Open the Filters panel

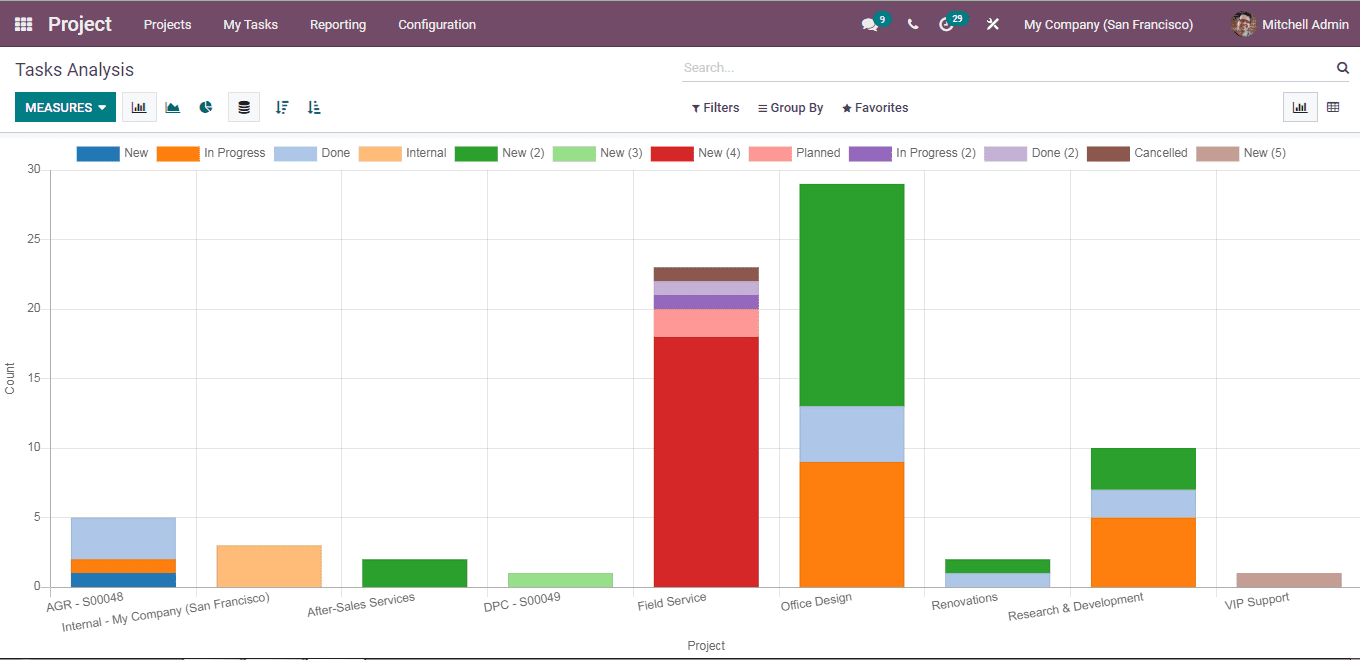point(715,107)
